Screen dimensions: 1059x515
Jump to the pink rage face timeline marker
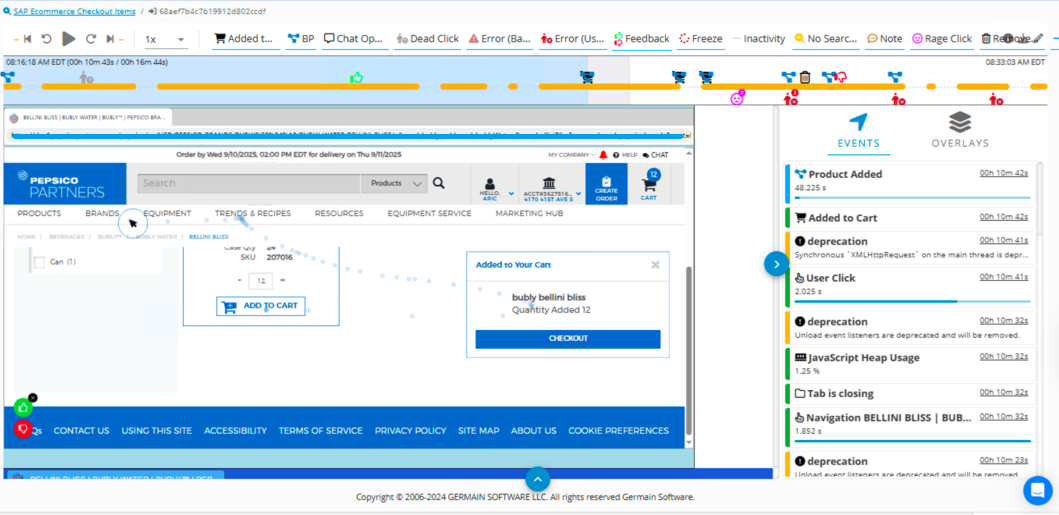[737, 98]
